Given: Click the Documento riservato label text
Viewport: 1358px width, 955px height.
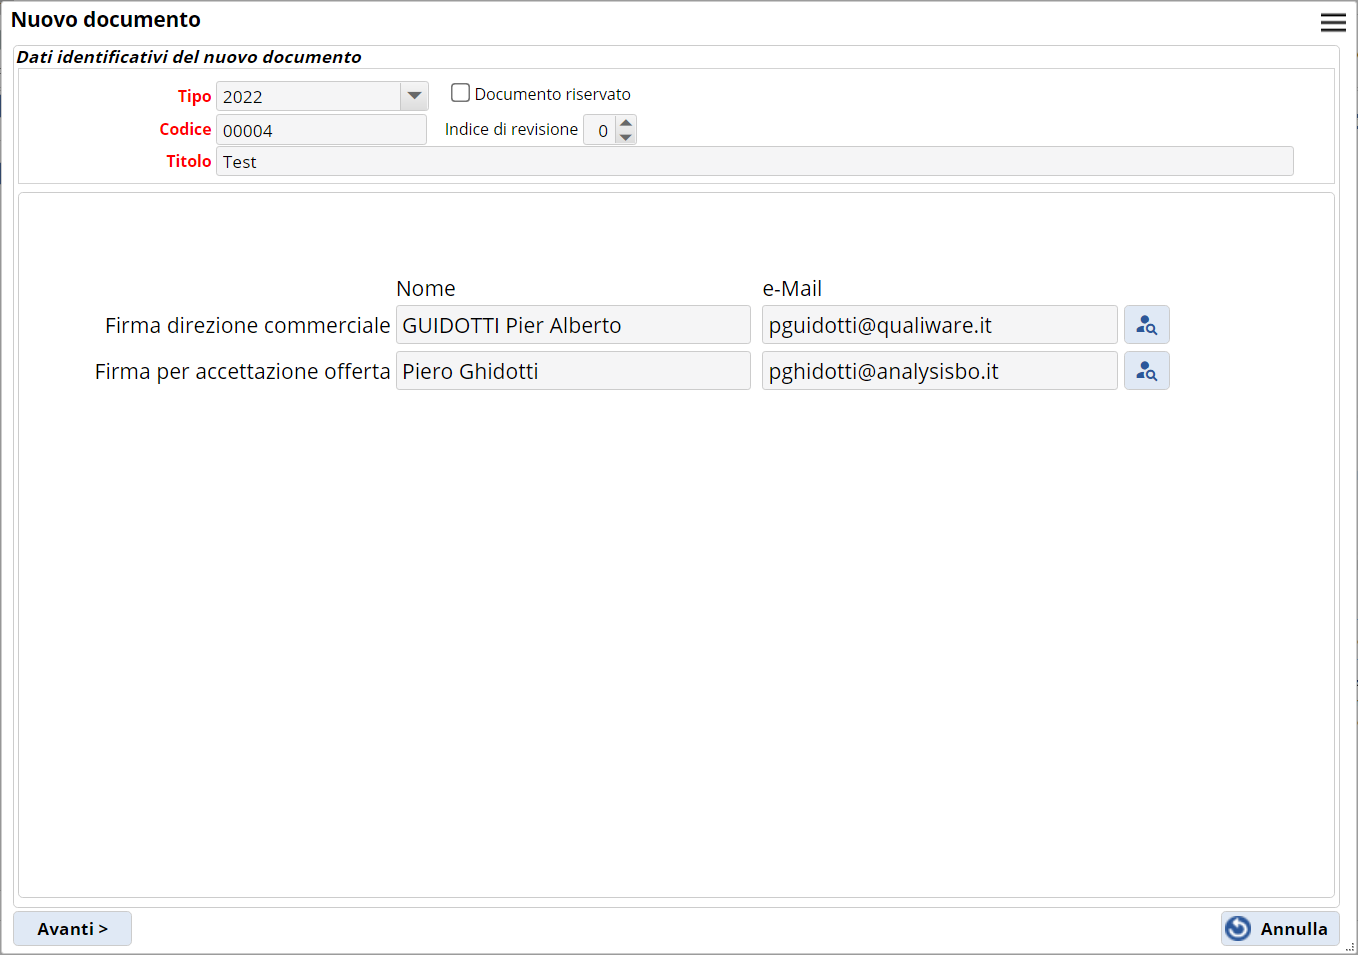Looking at the screenshot, I should coord(552,94).
